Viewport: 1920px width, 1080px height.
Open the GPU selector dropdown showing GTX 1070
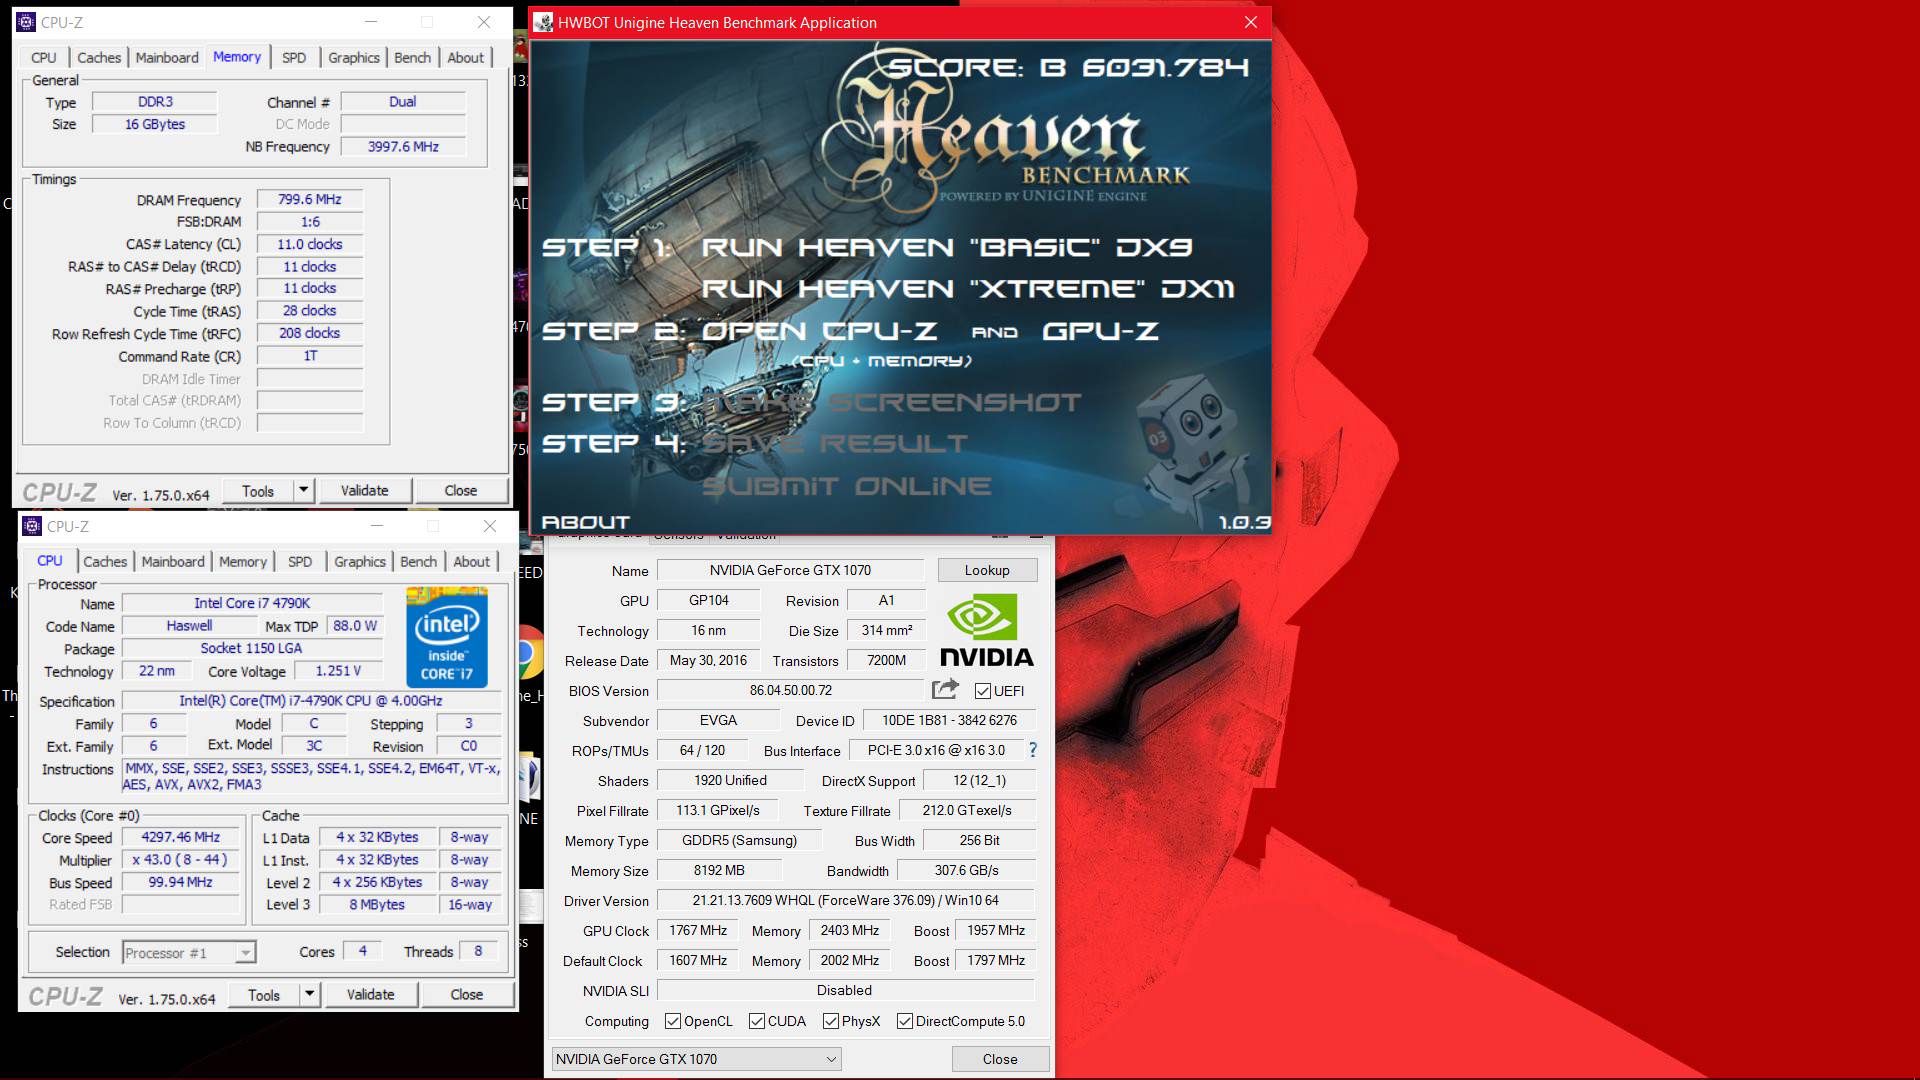696,1059
